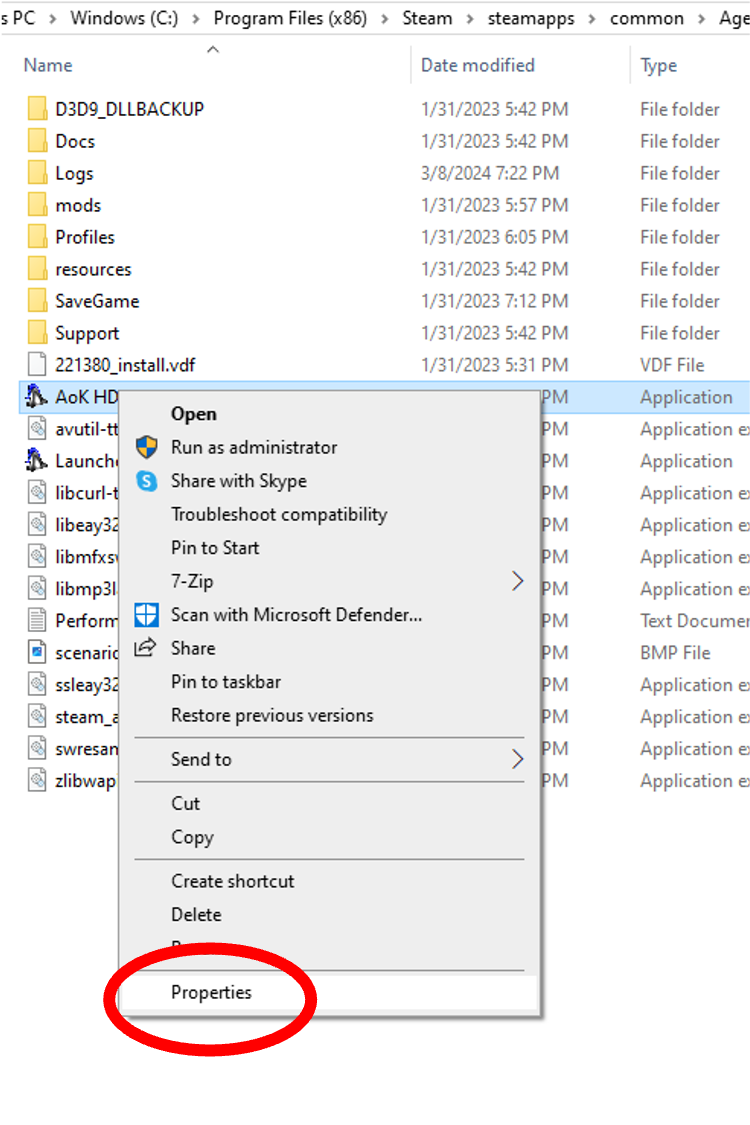Click the Microsoft Defender shield icon
This screenshot has height=1125, width=750.
(147, 615)
